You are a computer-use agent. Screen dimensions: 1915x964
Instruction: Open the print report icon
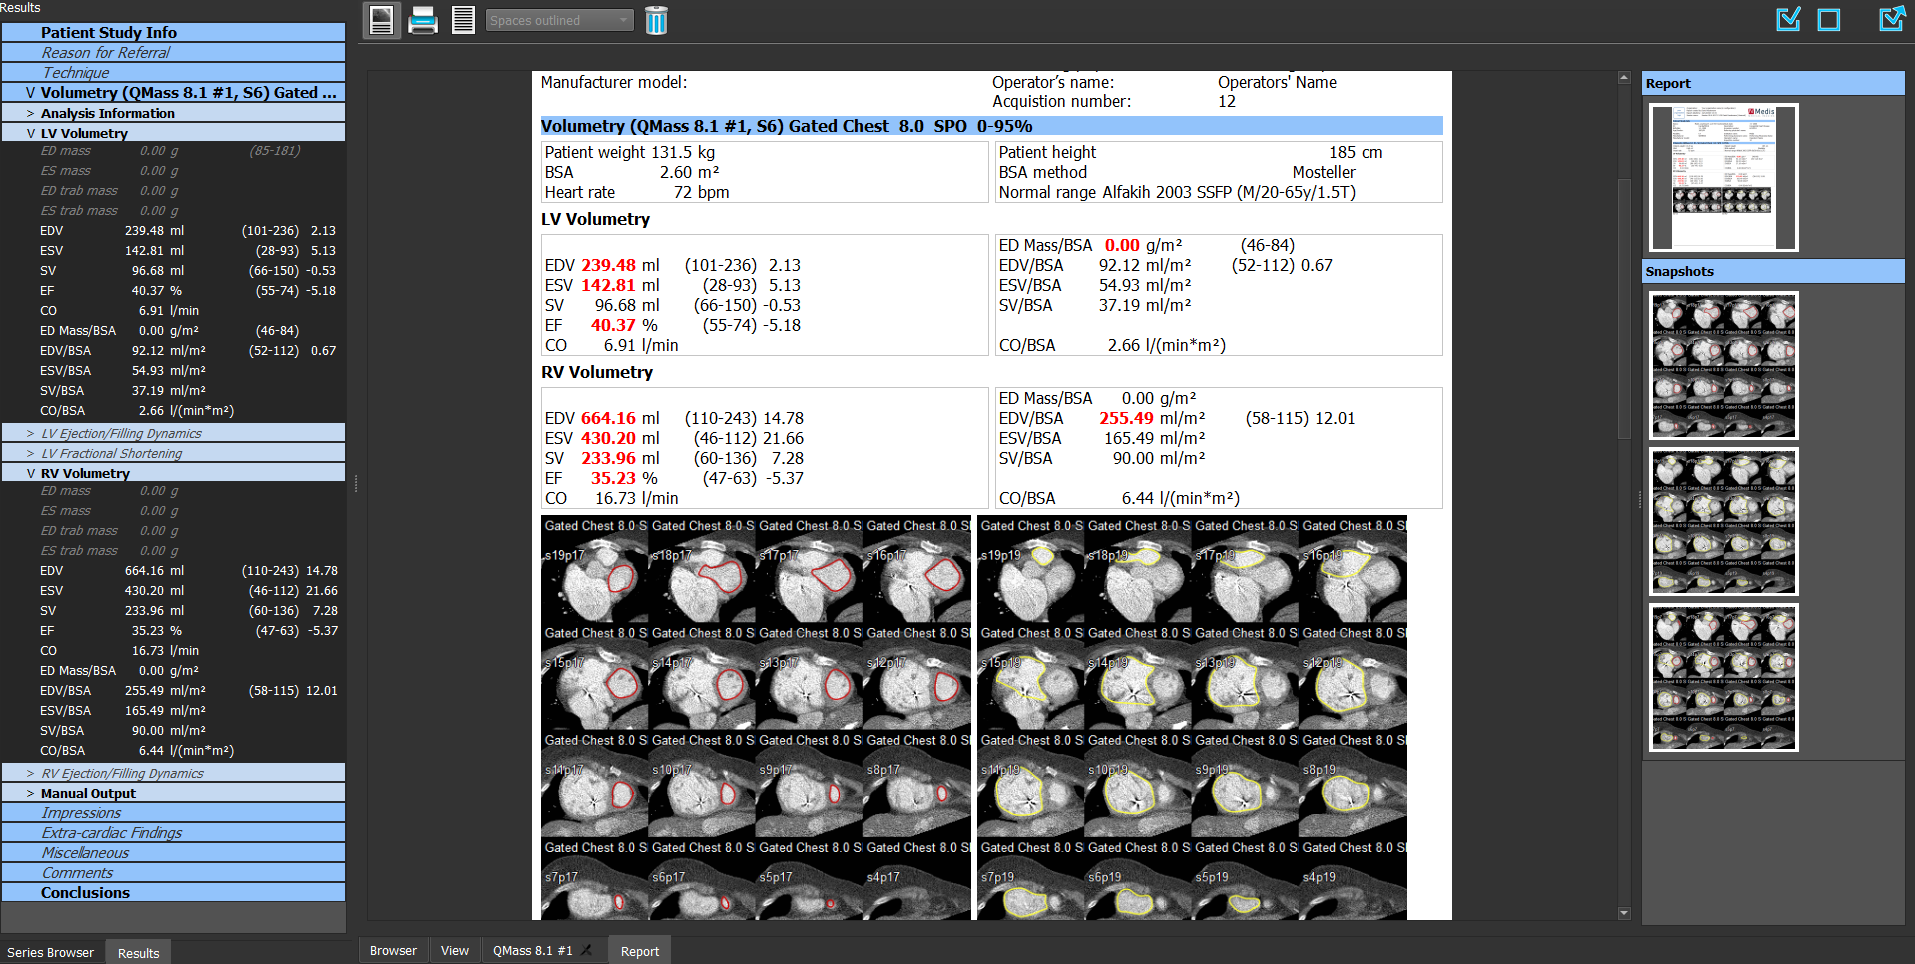click(423, 19)
